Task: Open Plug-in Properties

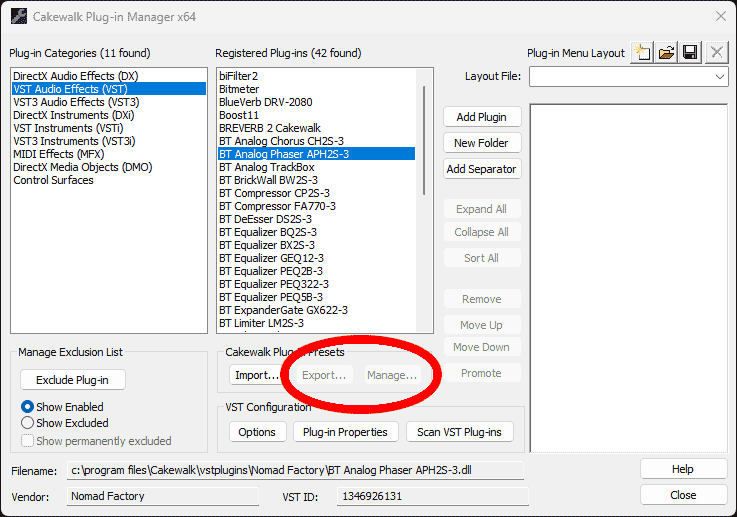Action: [x=346, y=432]
